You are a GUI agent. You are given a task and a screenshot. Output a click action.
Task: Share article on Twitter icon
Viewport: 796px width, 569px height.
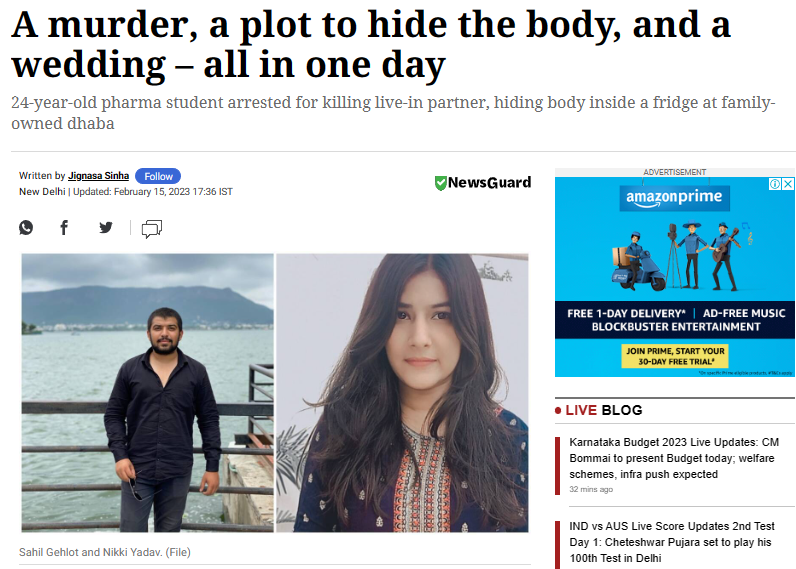(106, 227)
